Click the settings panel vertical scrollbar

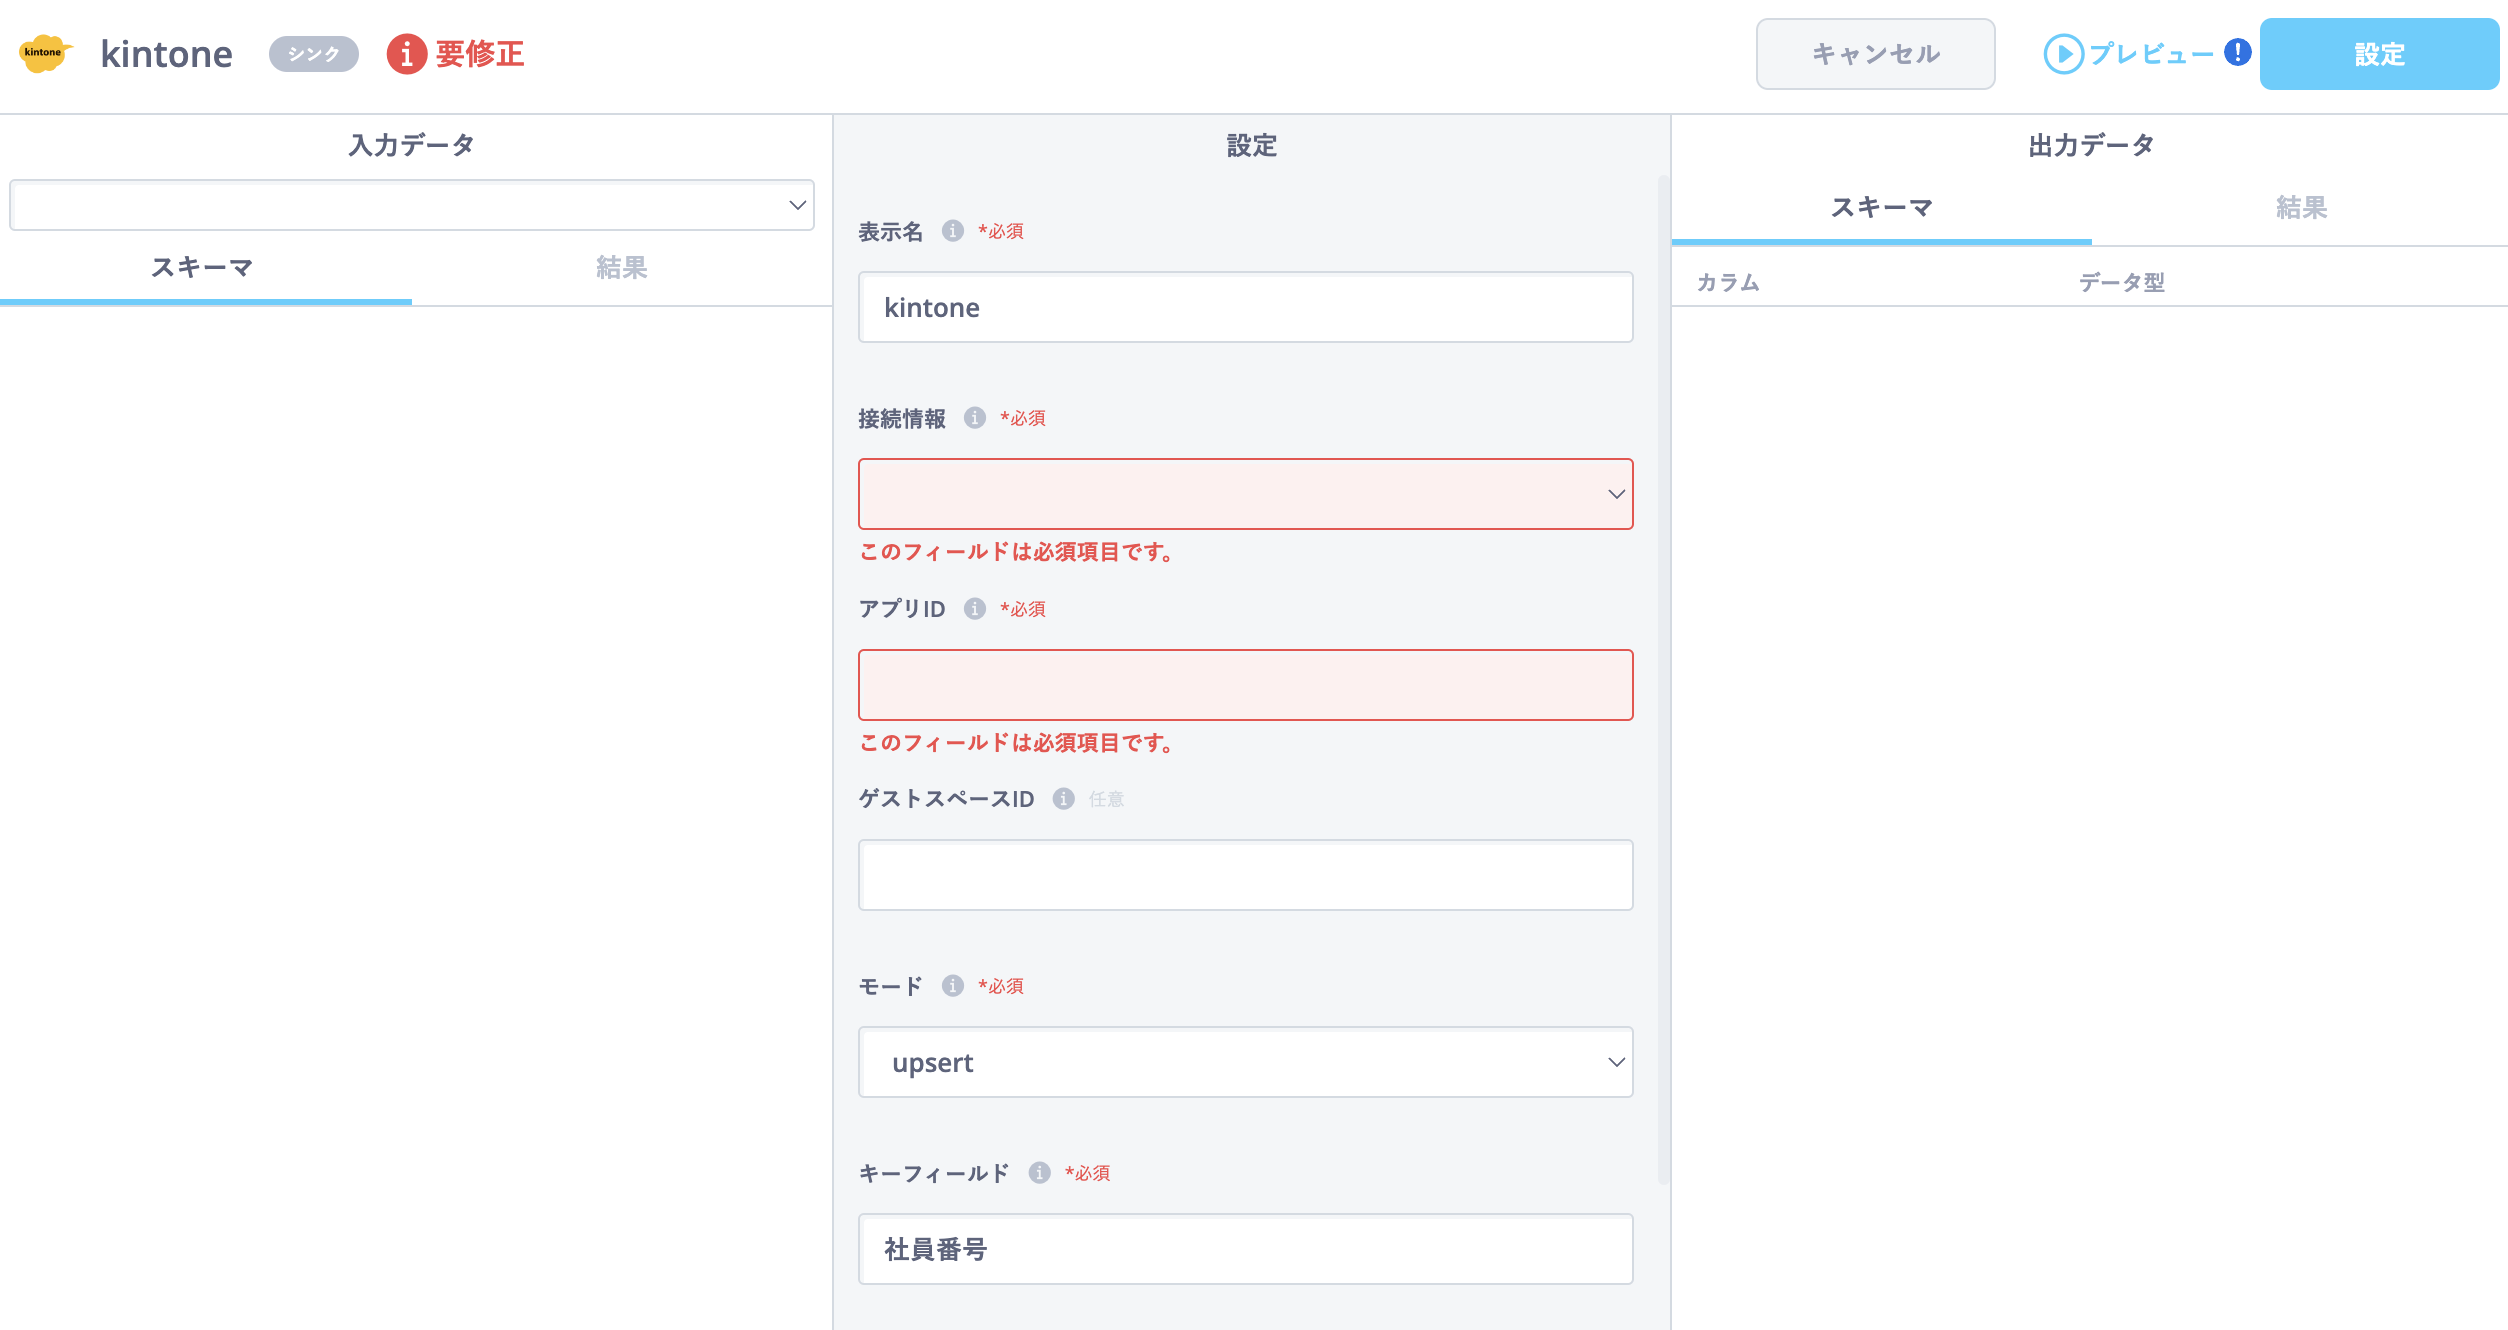(x=1663, y=680)
